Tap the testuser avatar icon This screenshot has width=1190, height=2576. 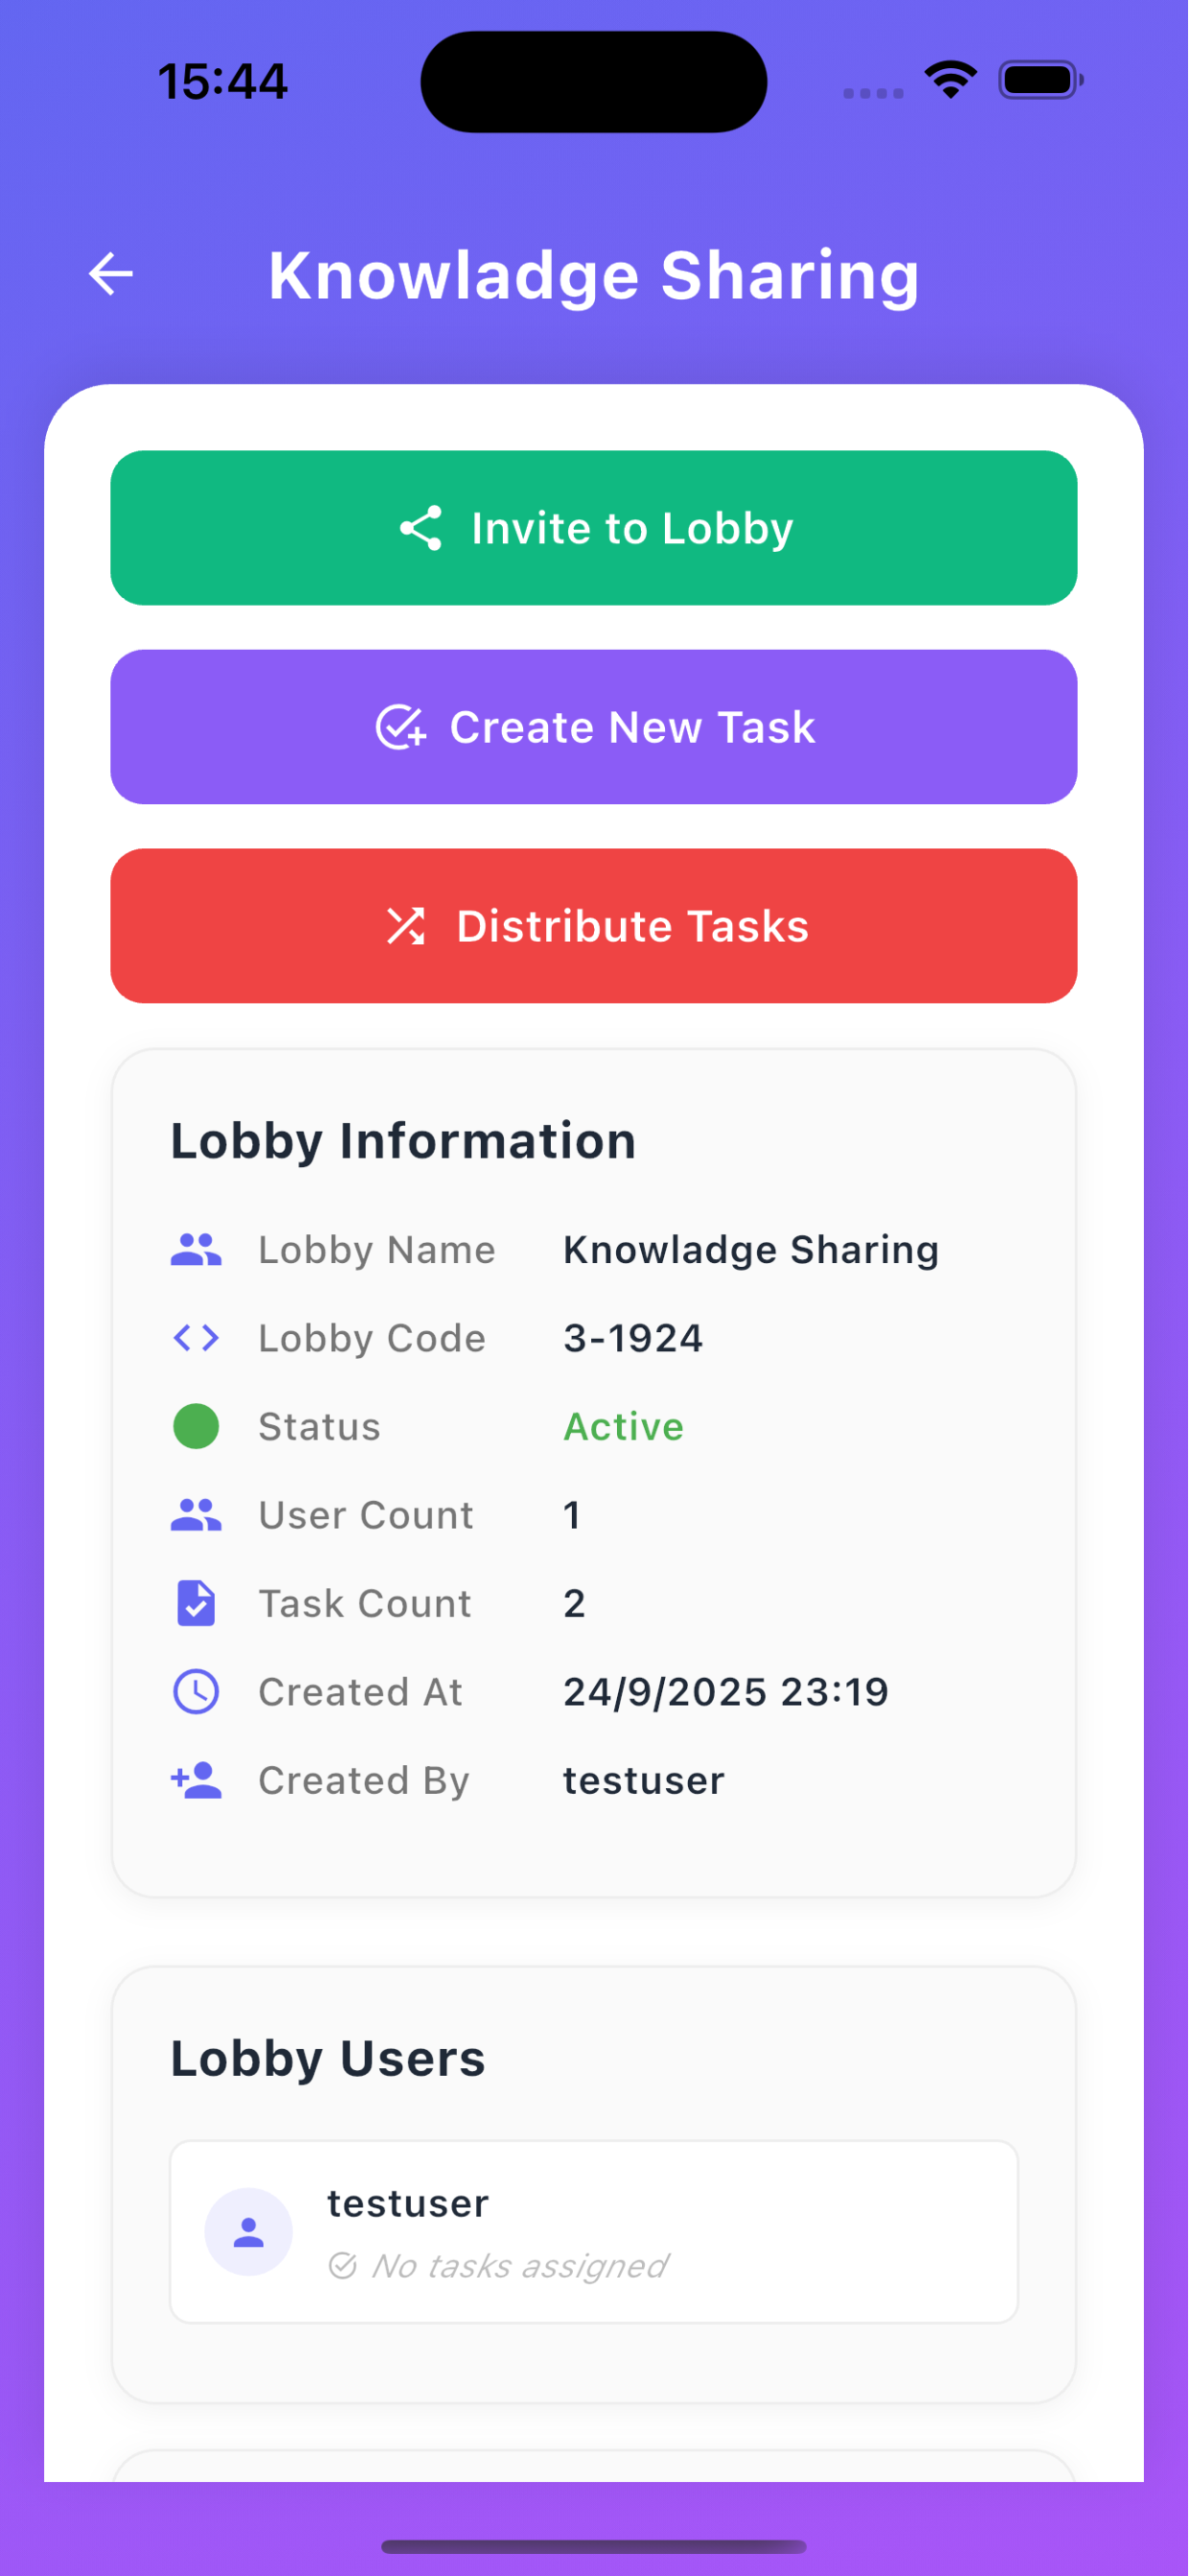249,2232
